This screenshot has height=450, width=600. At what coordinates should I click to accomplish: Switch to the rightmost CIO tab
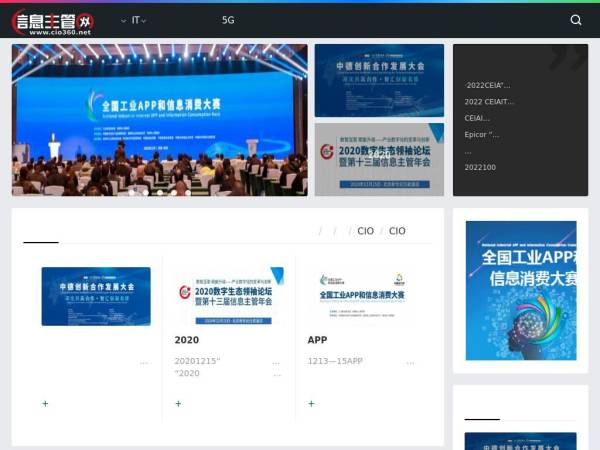tap(397, 231)
